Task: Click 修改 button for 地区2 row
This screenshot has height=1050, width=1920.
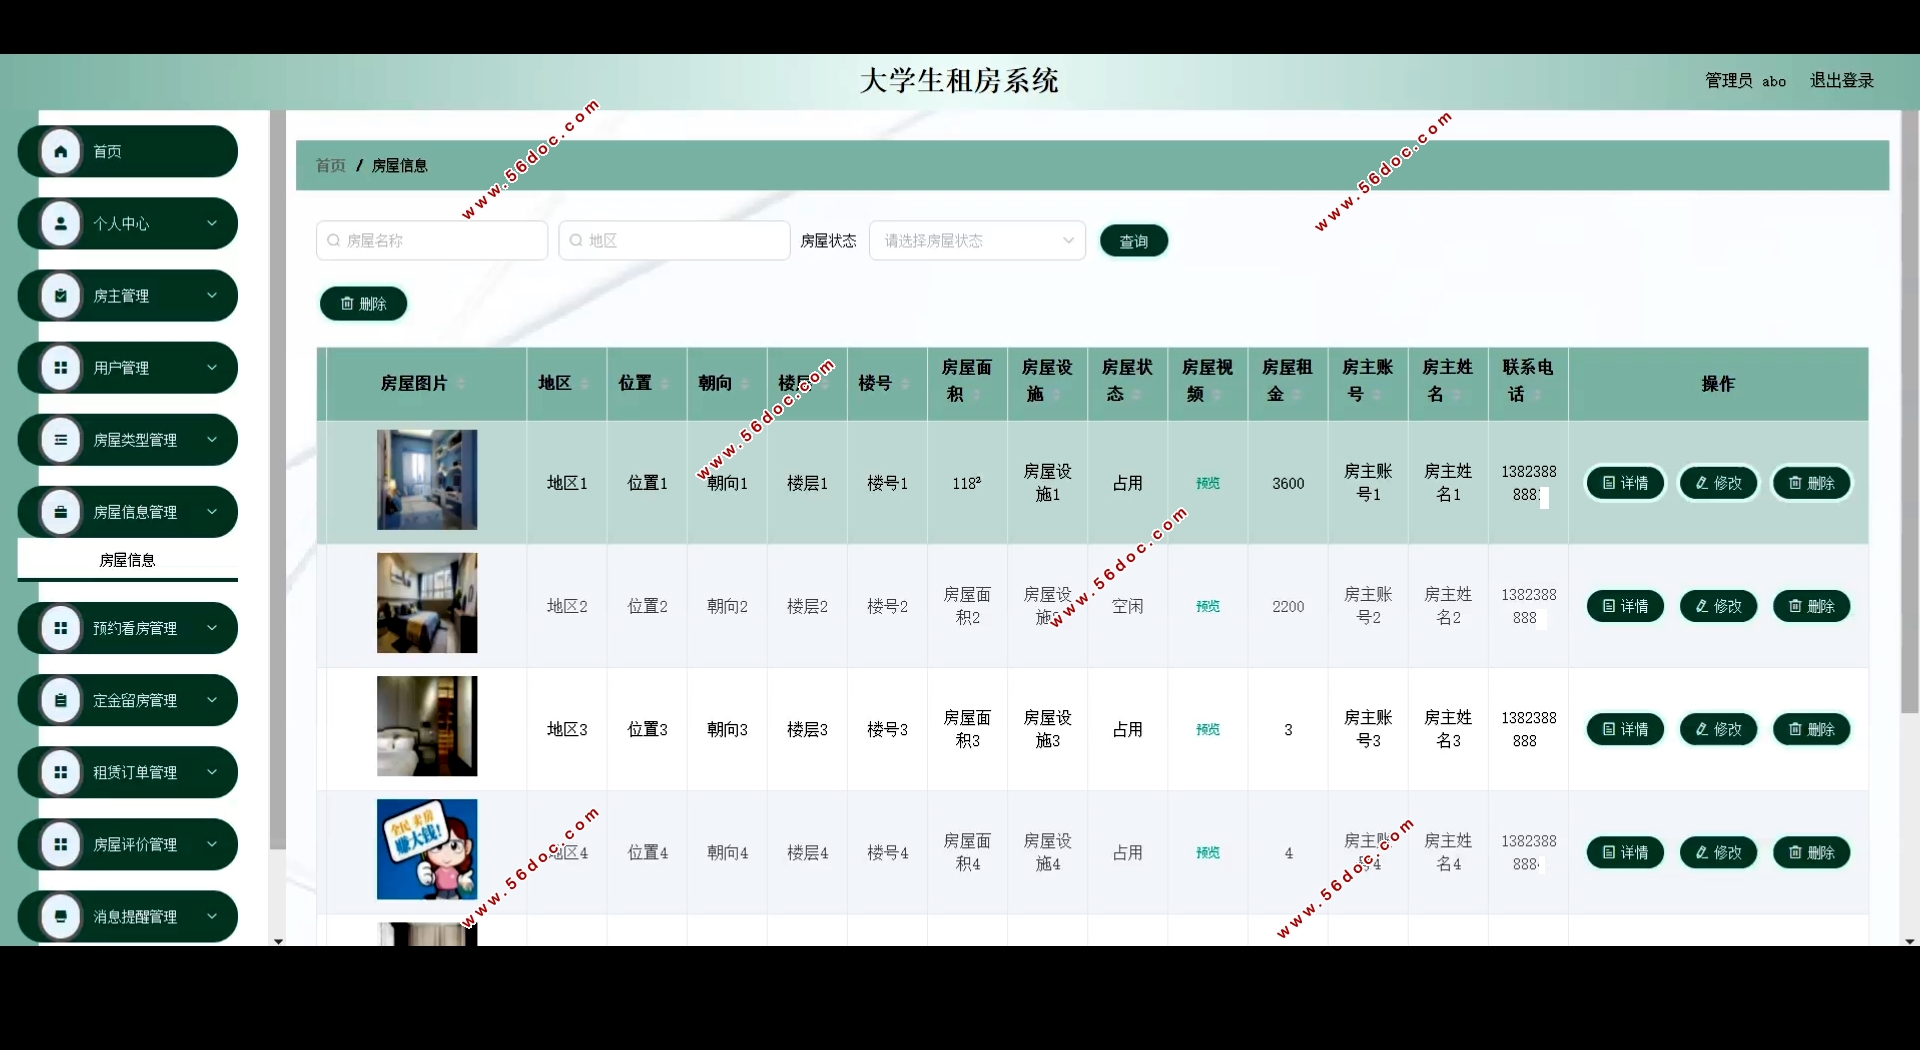Action: point(1718,607)
